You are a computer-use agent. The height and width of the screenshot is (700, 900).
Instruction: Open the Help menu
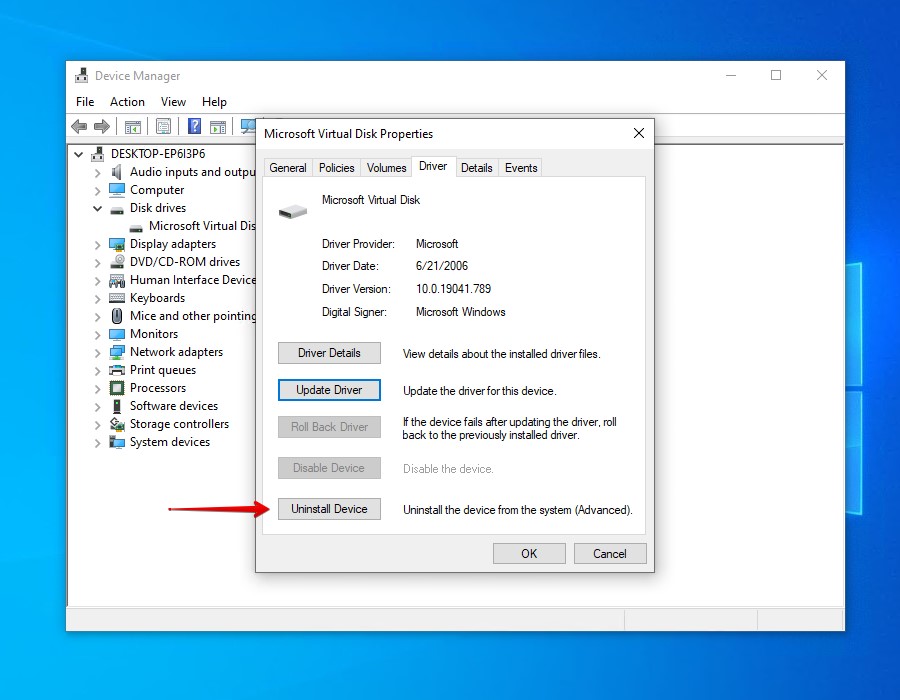[214, 102]
